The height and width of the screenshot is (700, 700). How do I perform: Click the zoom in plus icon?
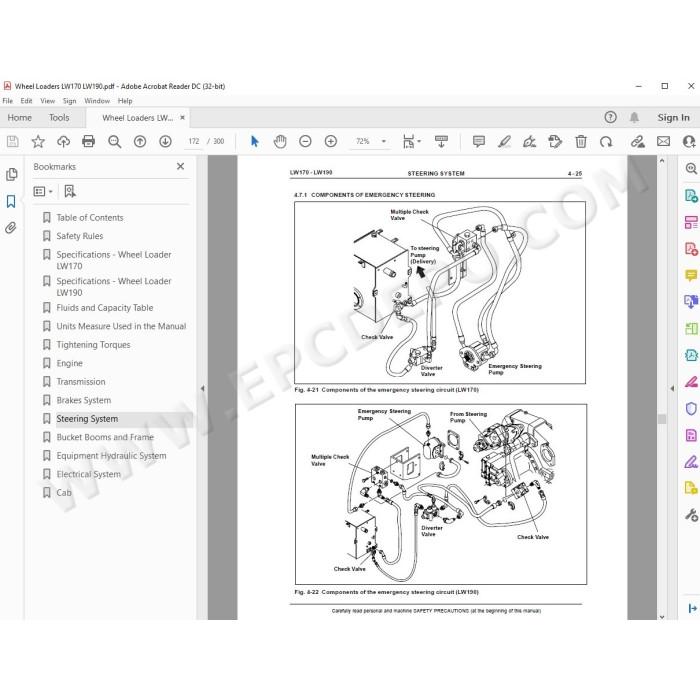pyautogui.click(x=331, y=142)
